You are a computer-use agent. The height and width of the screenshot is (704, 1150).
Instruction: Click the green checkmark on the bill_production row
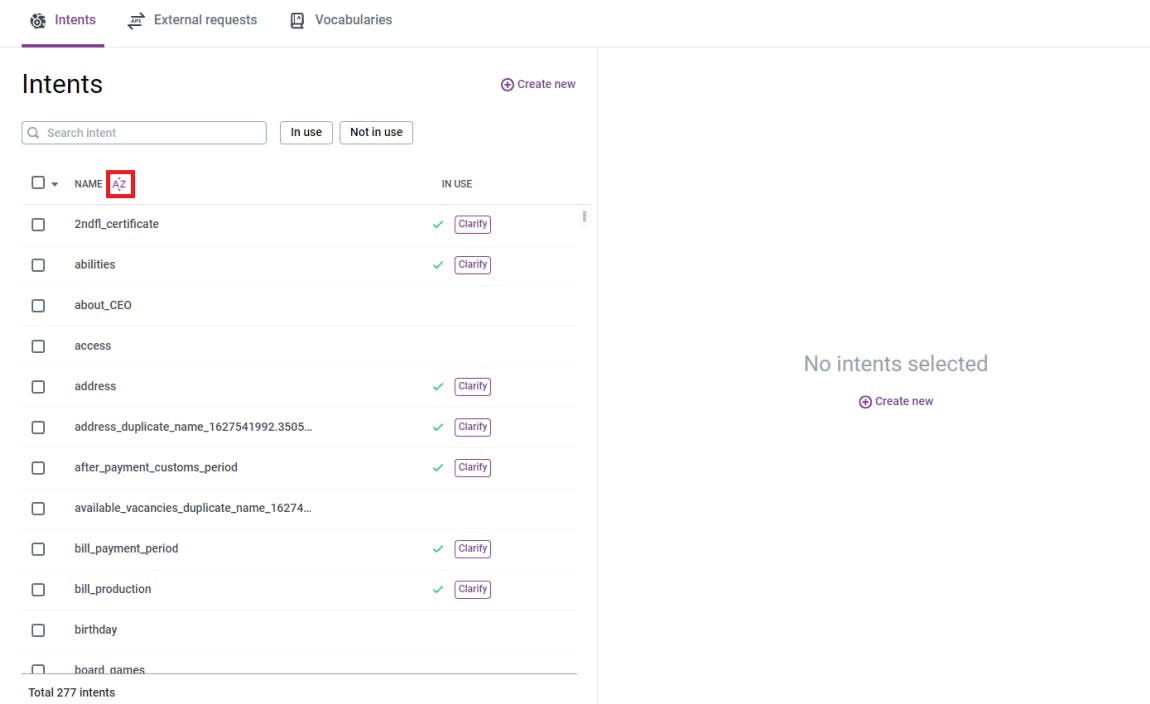point(438,590)
